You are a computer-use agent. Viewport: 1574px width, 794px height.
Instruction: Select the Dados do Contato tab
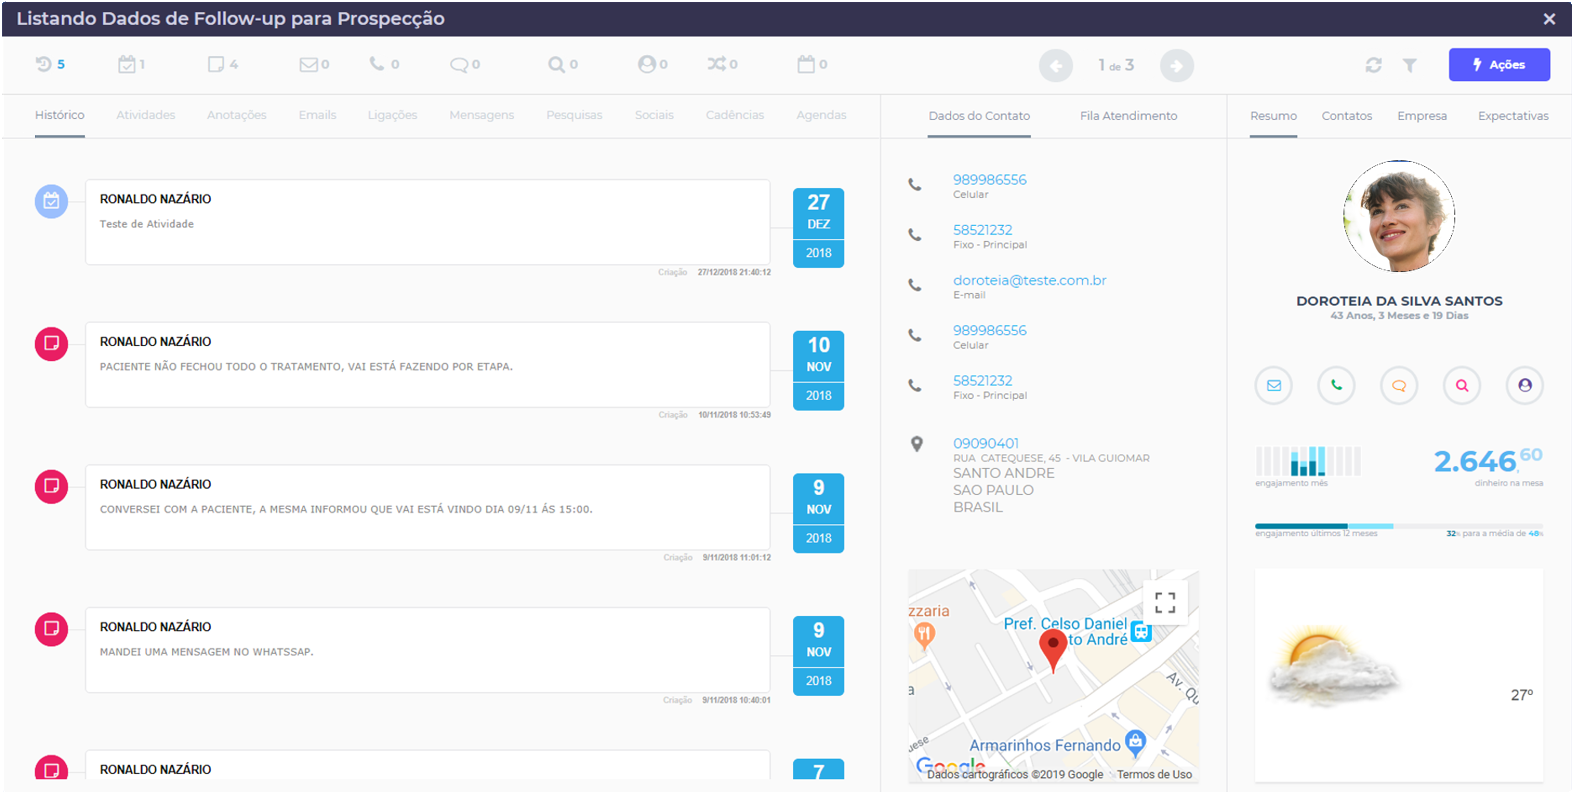point(979,116)
